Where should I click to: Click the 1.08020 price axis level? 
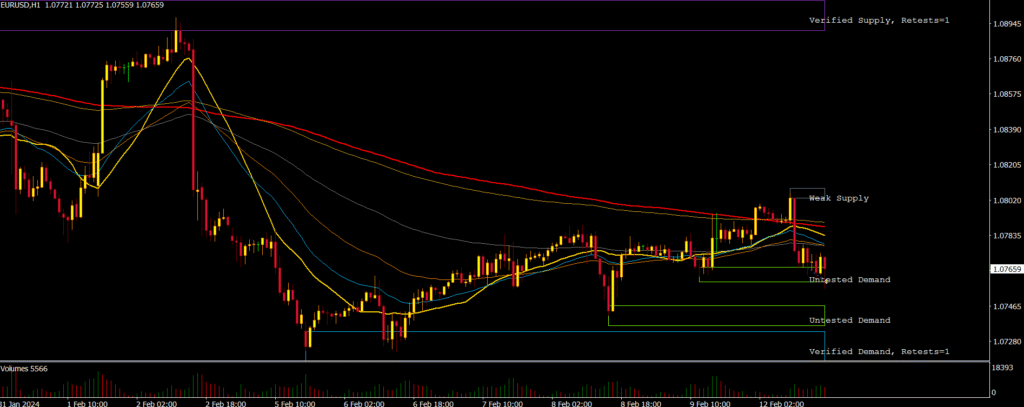[1004, 200]
